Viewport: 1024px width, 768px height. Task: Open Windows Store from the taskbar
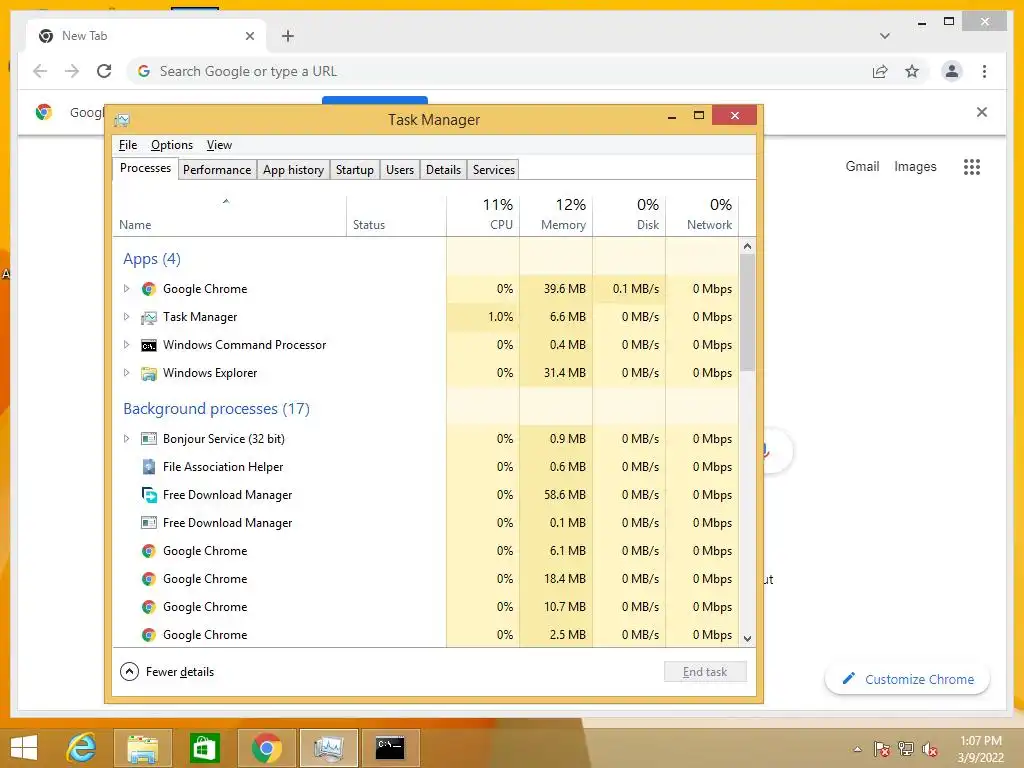[x=204, y=748]
